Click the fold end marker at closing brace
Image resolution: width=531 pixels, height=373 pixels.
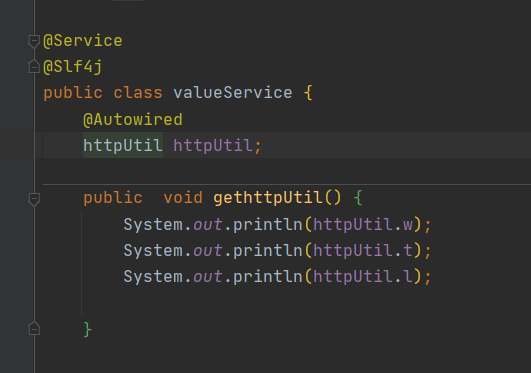coord(34,328)
